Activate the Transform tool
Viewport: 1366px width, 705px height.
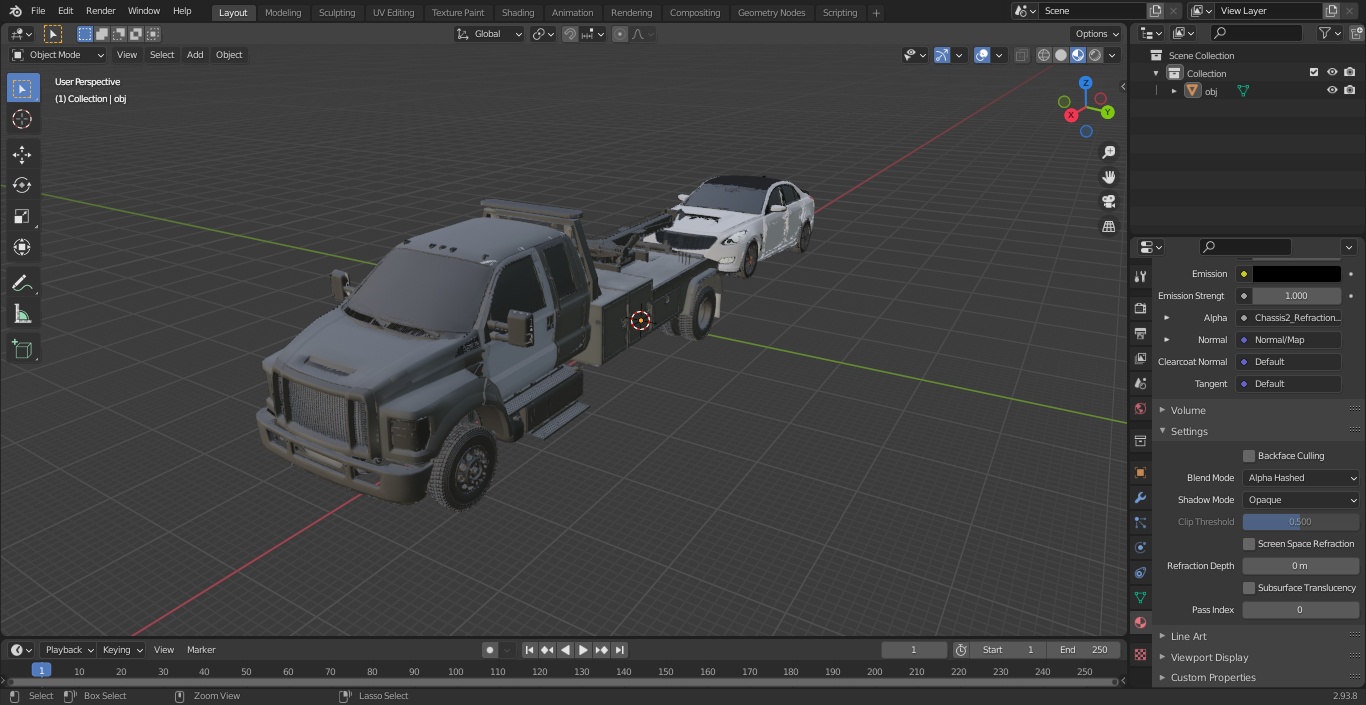click(22, 248)
